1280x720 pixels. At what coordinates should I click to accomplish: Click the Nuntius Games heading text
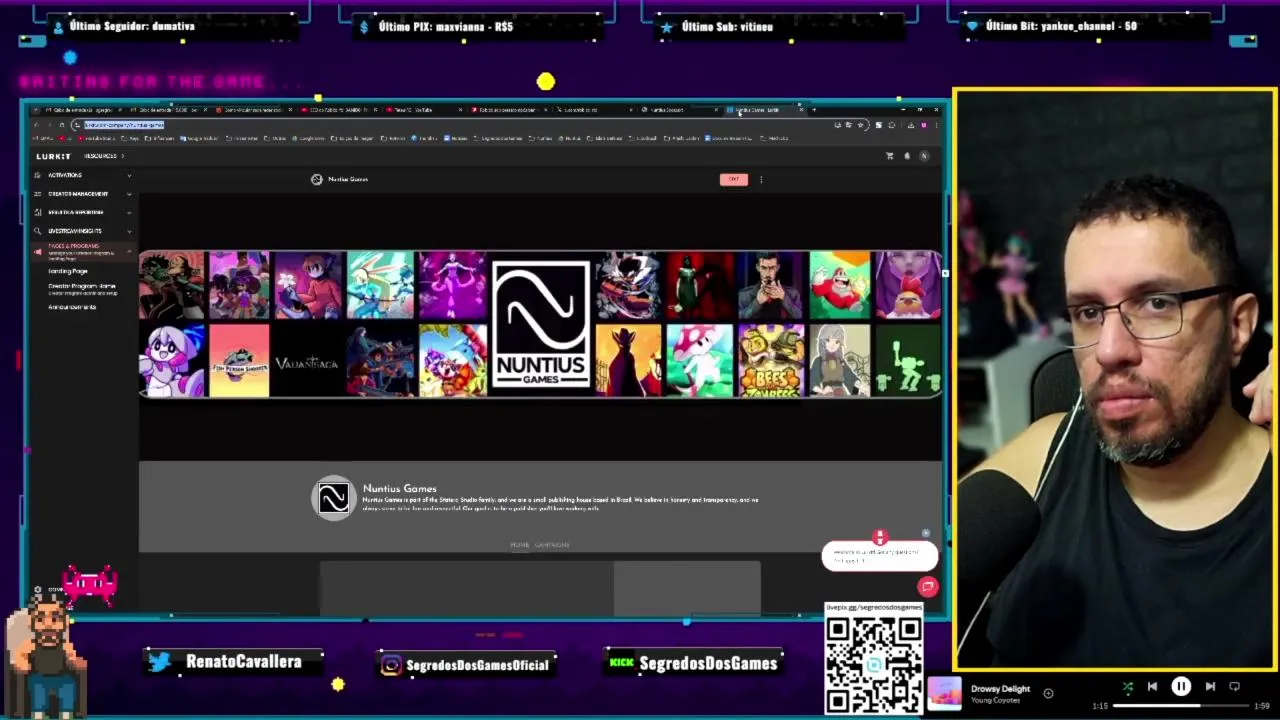[x=399, y=489]
